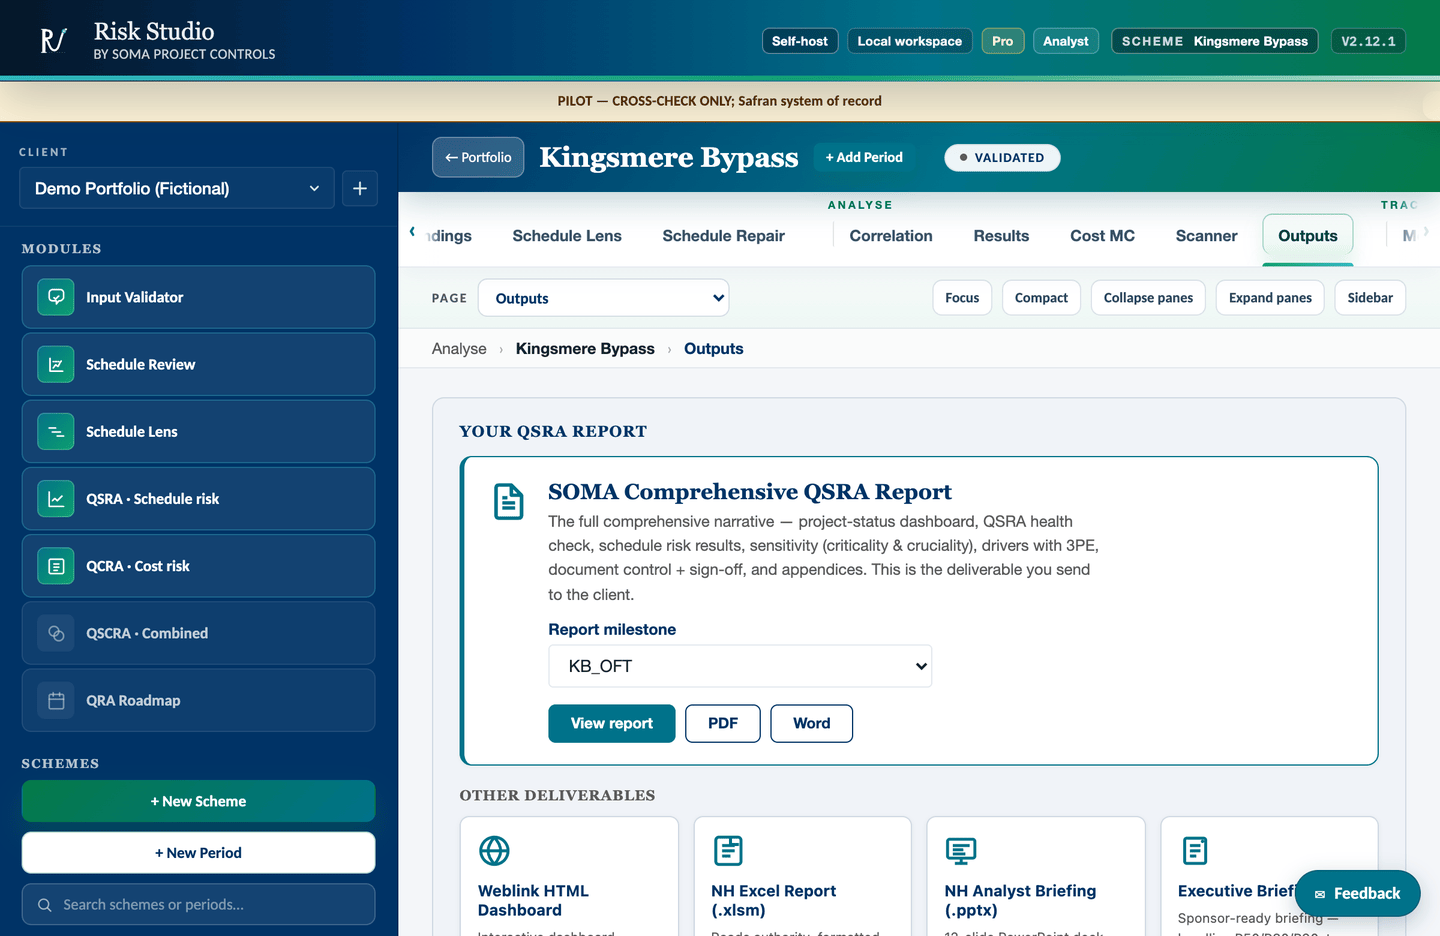The image size is (1440, 936).
Task: Click the Weblink HTML Dashboard globe icon
Action: click(494, 850)
